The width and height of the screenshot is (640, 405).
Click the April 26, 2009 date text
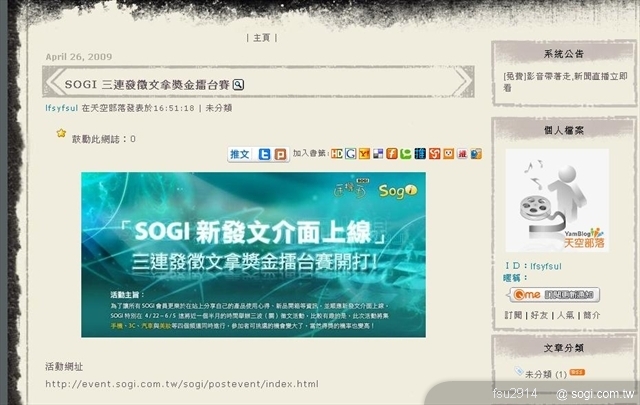79,57
